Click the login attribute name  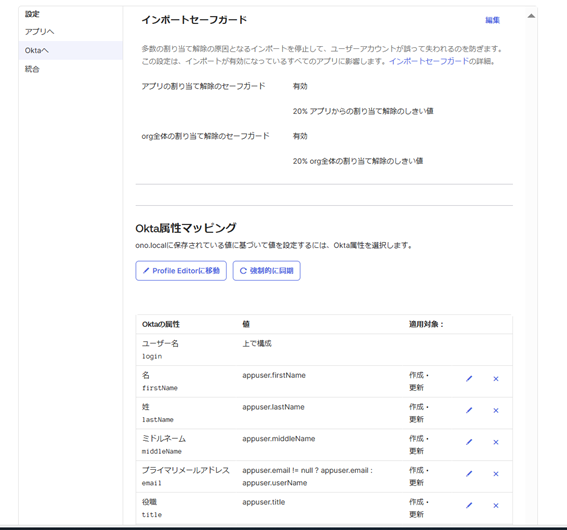tap(152, 356)
